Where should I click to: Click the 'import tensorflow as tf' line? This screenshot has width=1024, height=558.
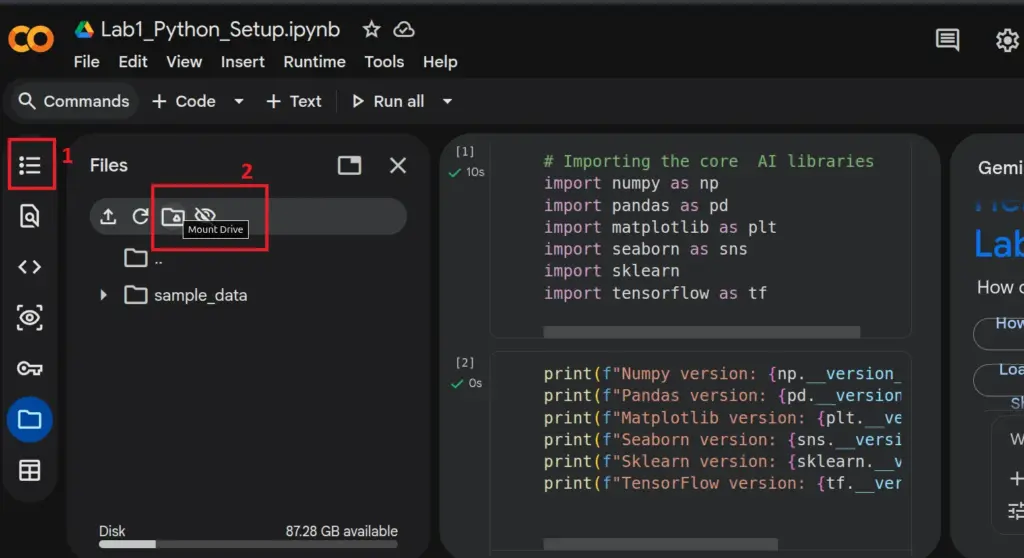point(655,293)
